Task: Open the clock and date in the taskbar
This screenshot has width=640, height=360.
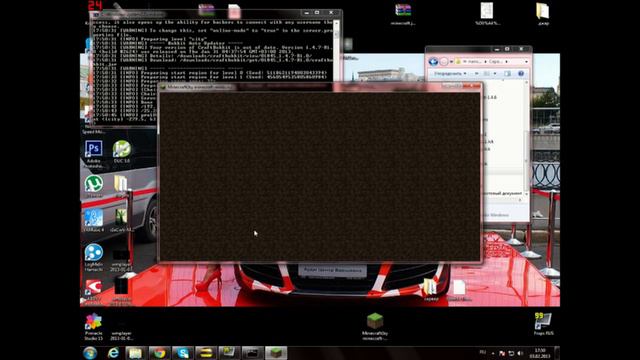Action: 540,353
